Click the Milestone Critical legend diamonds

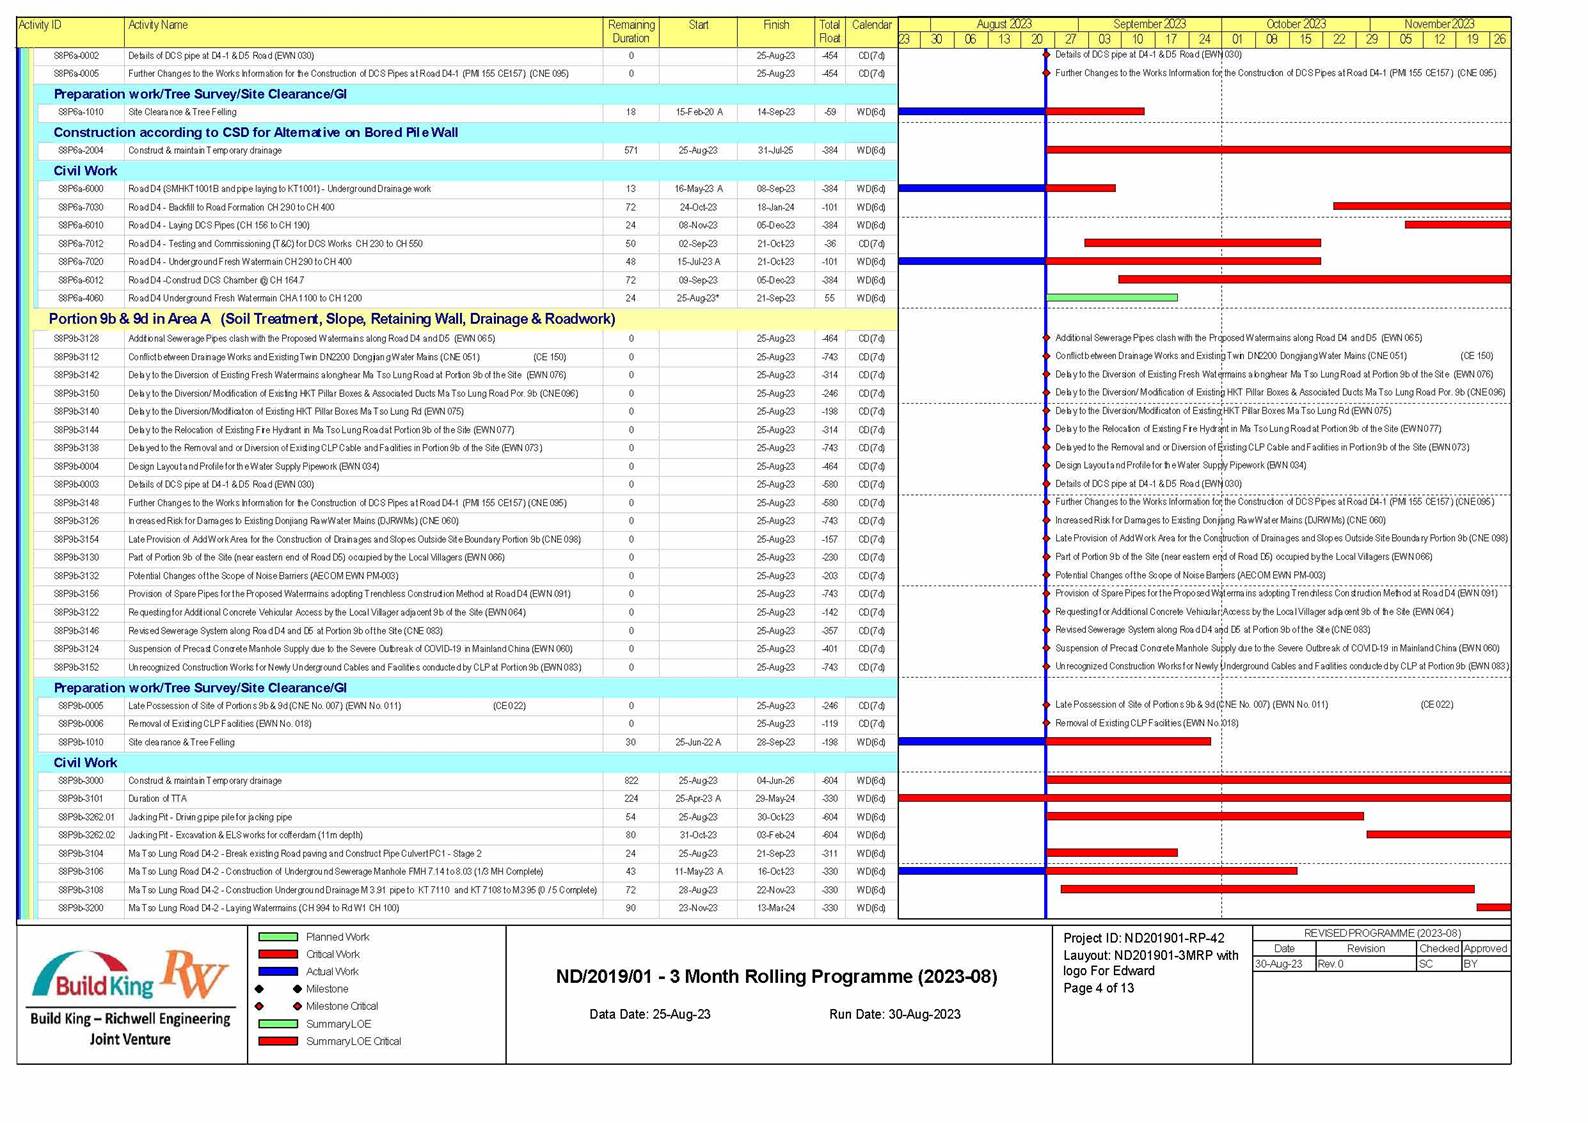(x=278, y=1006)
